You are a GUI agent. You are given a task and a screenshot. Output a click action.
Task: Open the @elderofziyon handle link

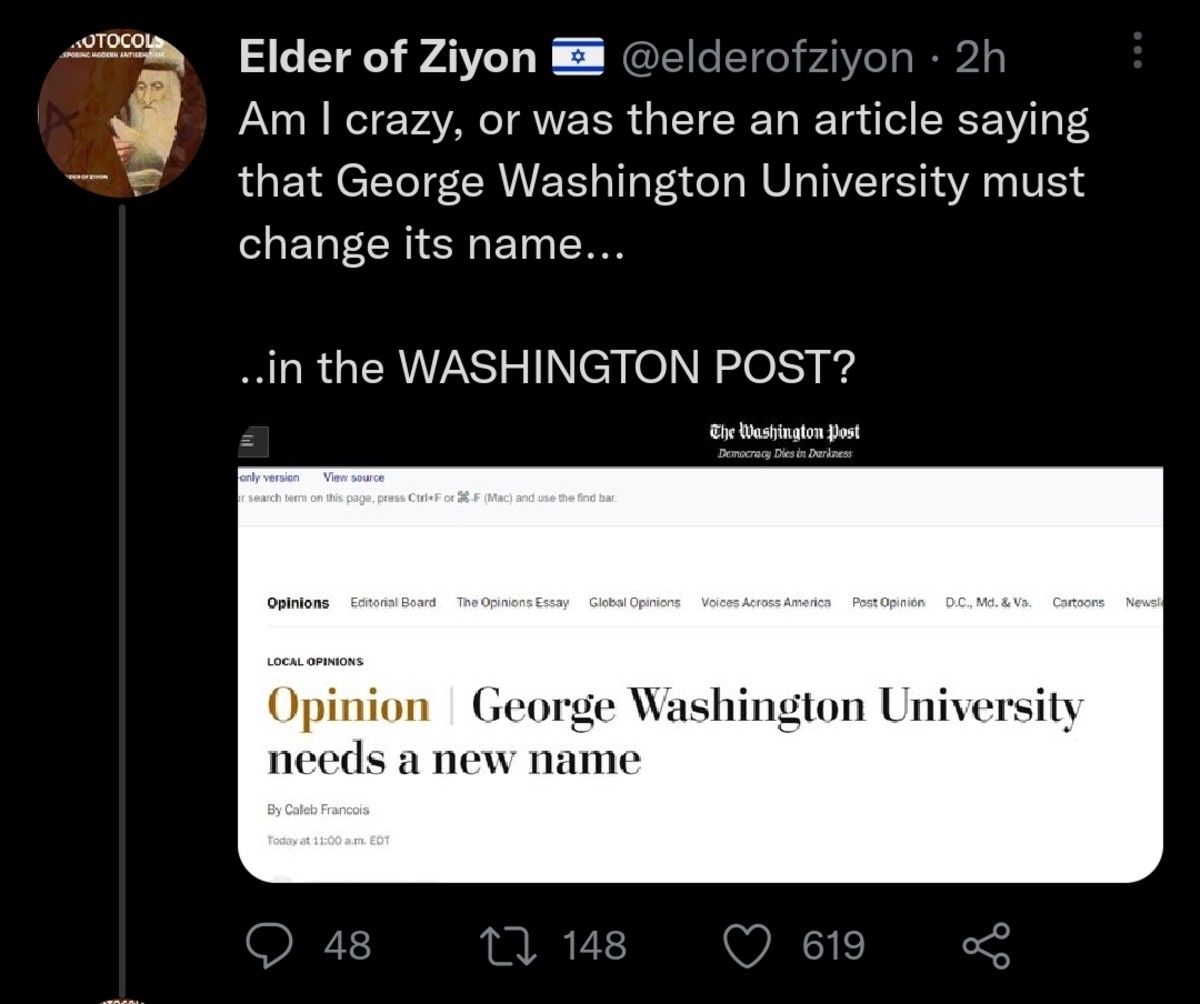(768, 58)
